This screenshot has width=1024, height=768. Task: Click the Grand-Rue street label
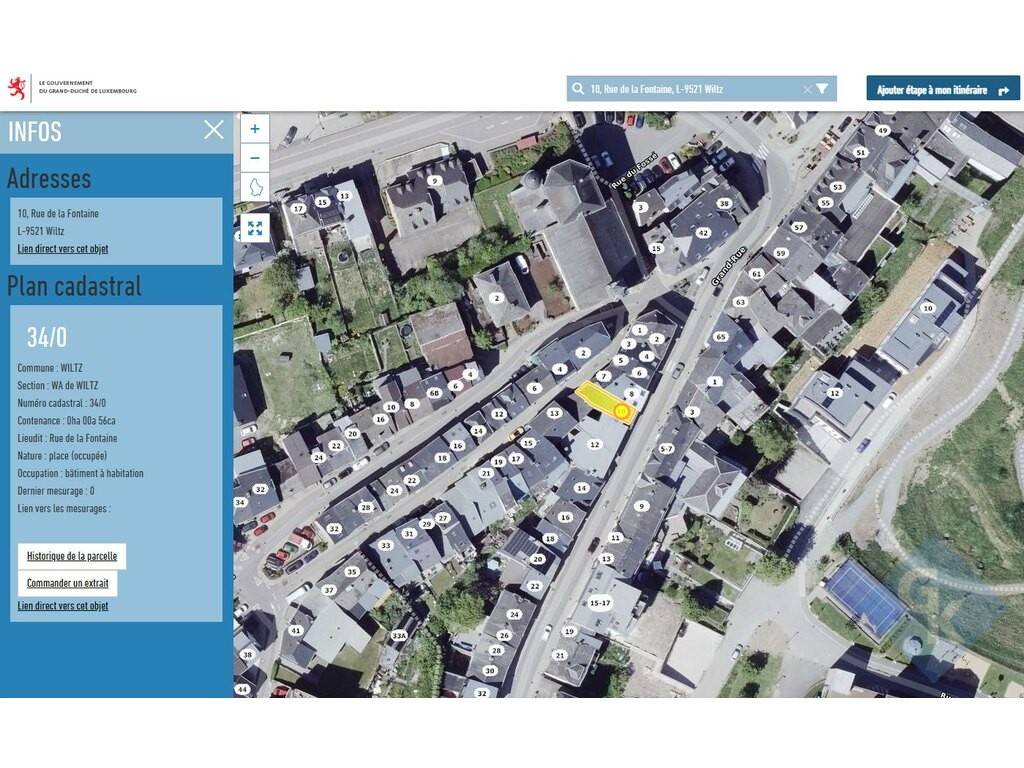point(728,268)
